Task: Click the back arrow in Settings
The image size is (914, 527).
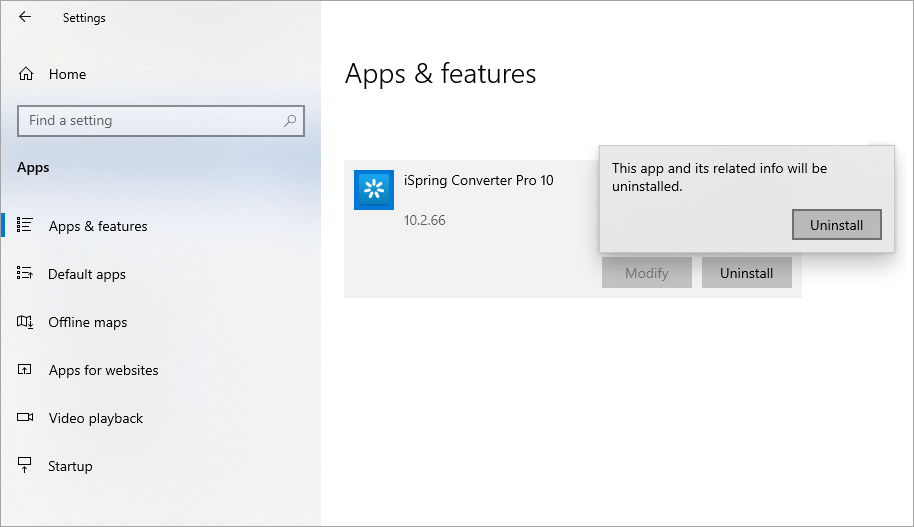Action: (x=25, y=17)
